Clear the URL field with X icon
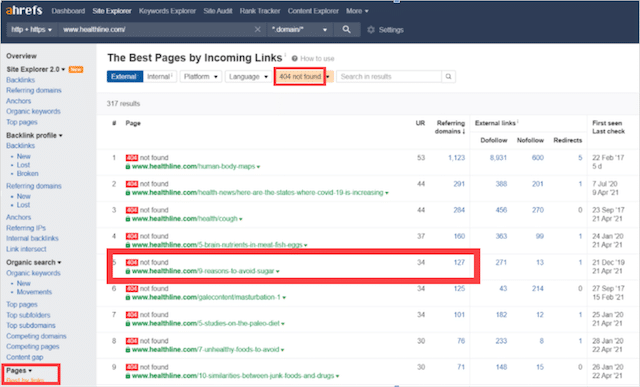 258,29
